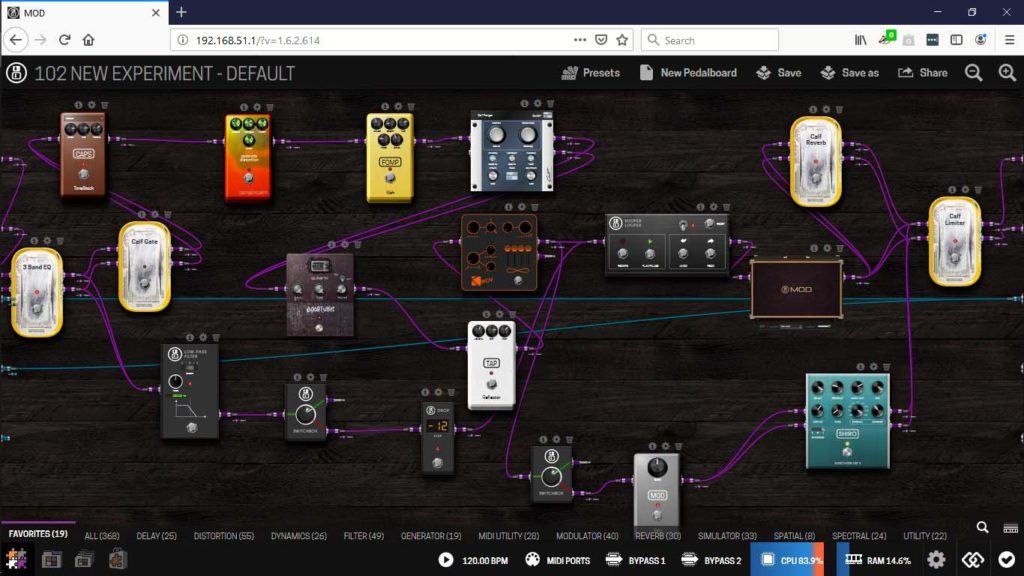Open settings gear above the CAPS ToneStack pedal
The width and height of the screenshot is (1024, 576).
[91, 105]
